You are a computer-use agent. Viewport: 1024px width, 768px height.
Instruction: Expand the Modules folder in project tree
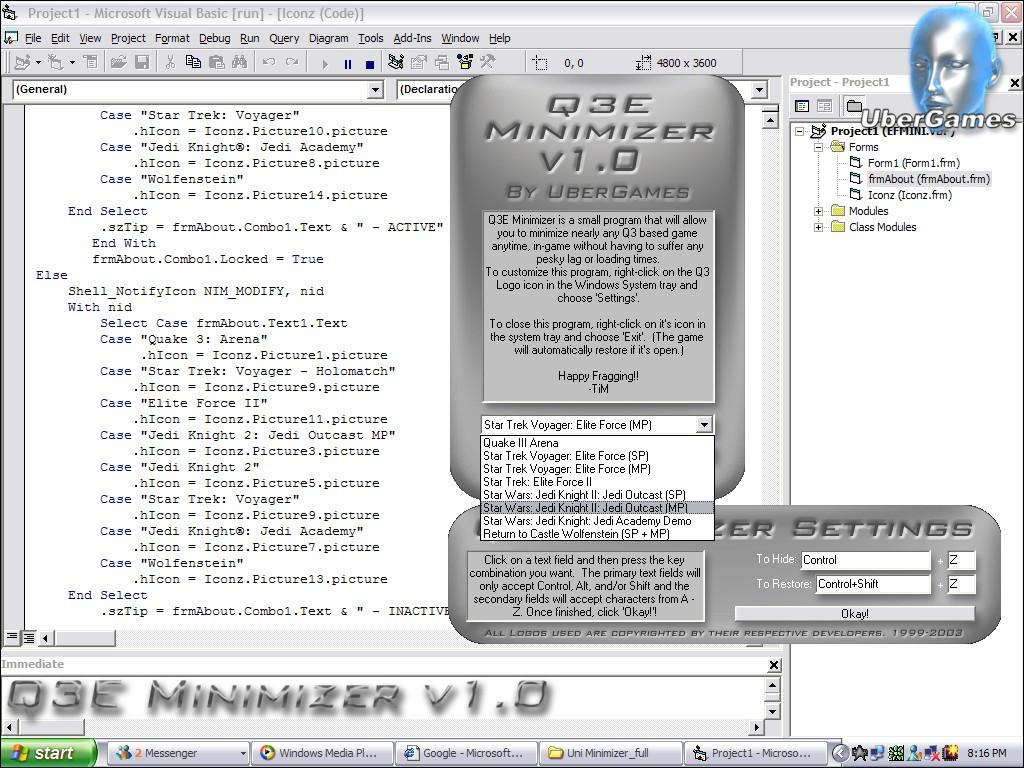point(818,211)
